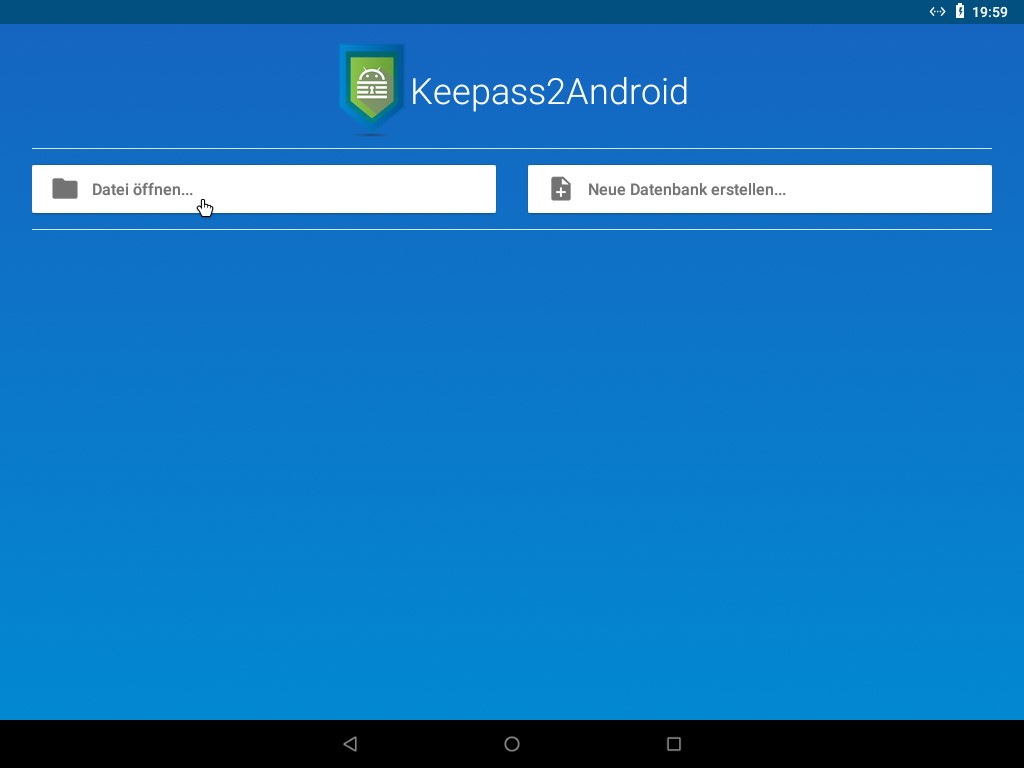The image size is (1024, 768).
Task: Click blank space right of "Neue Datenbank erstellen..."
Action: pos(900,189)
